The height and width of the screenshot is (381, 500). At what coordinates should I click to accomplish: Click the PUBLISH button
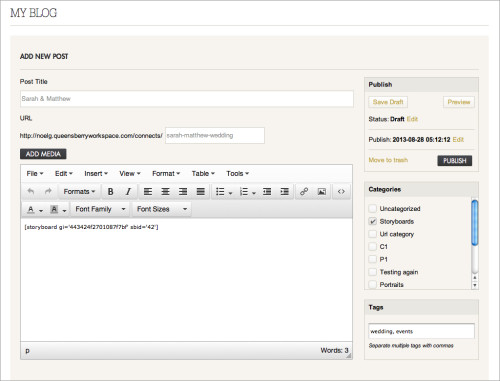pyautogui.click(x=455, y=161)
